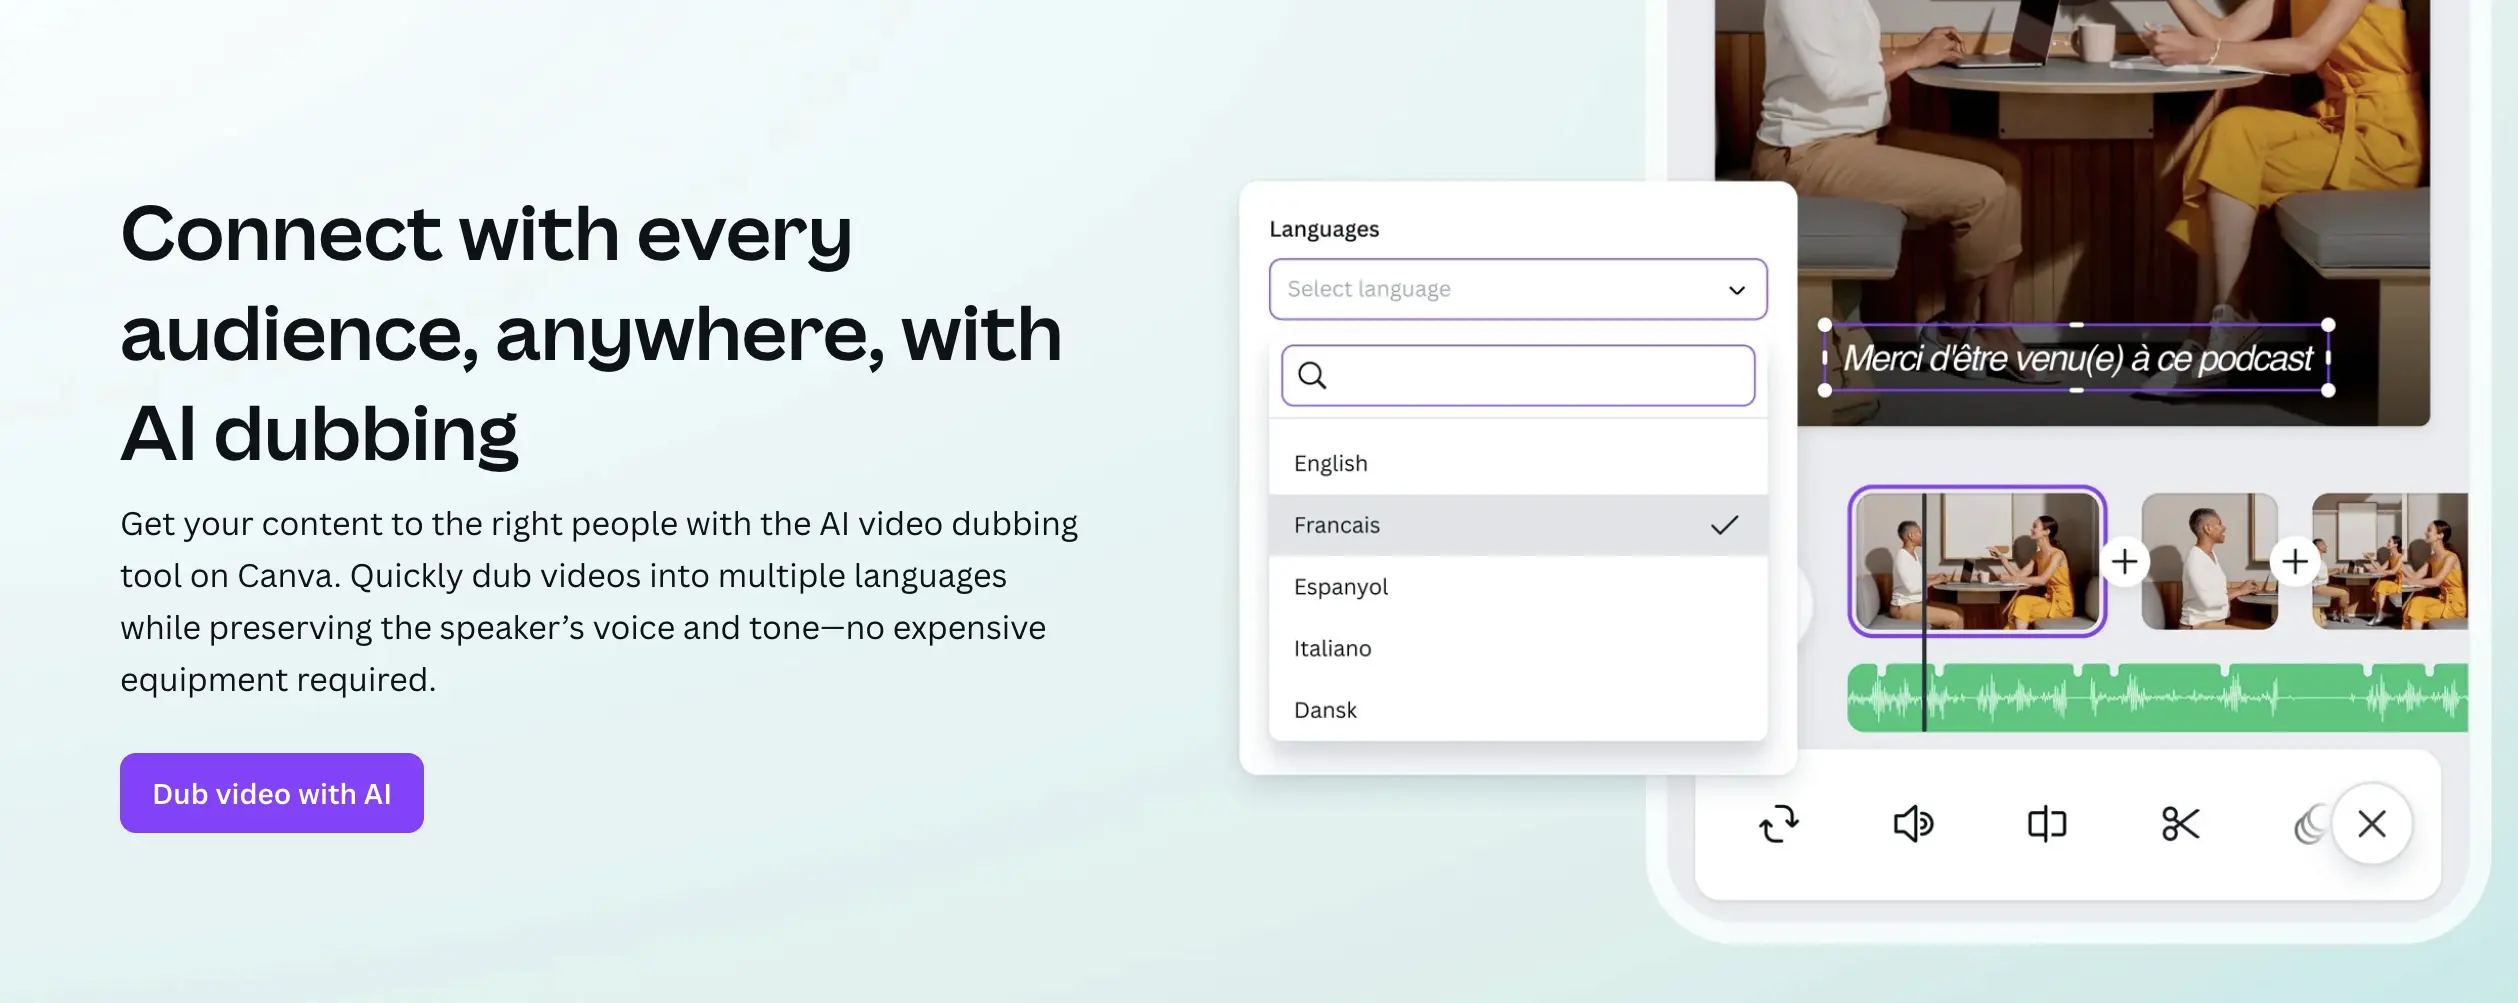Toggle the checkmark next to Francais
The image size is (2518, 1003).
click(x=1723, y=524)
